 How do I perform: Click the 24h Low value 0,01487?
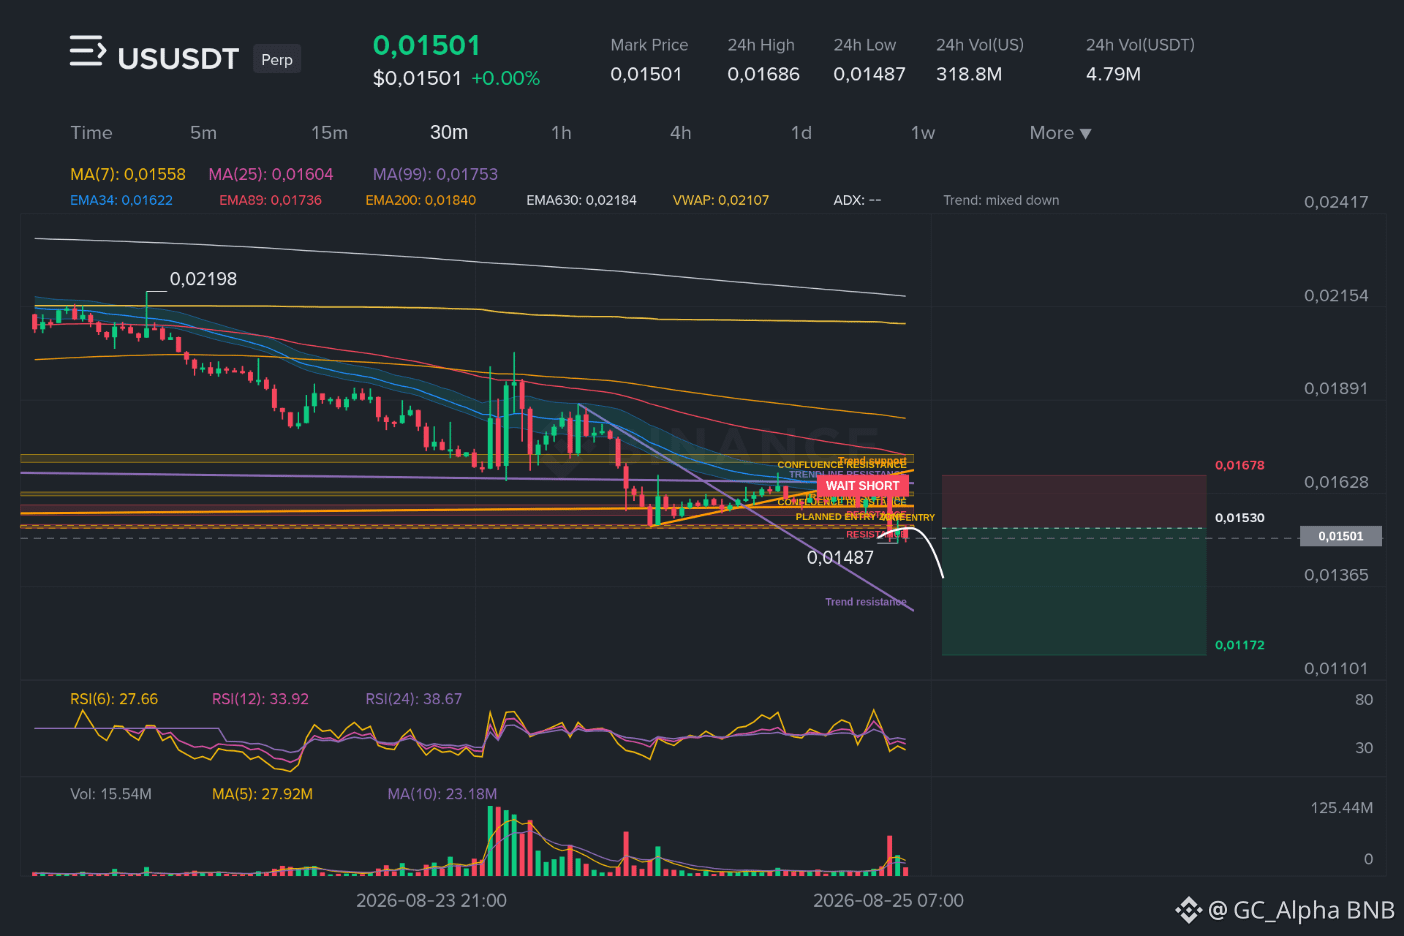pyautogui.click(x=869, y=74)
